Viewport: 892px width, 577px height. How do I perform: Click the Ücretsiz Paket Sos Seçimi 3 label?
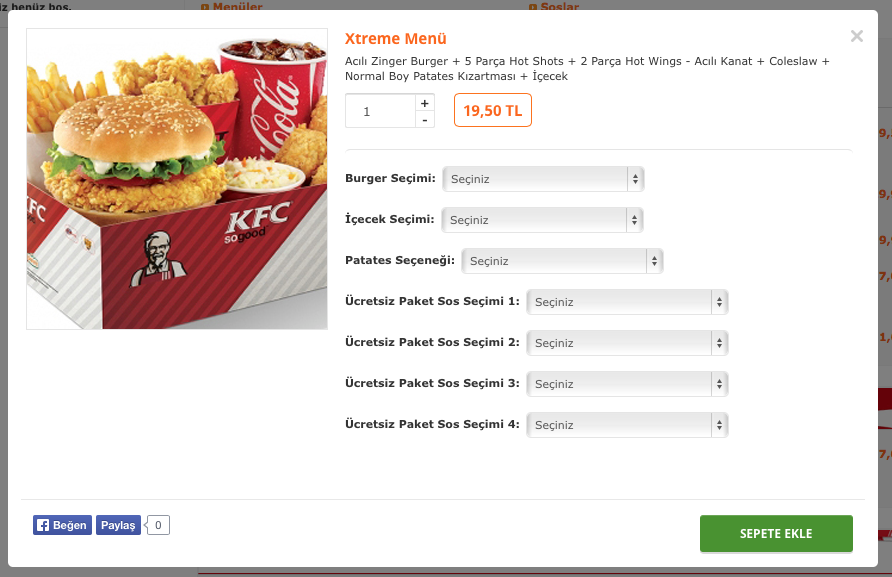click(x=432, y=383)
